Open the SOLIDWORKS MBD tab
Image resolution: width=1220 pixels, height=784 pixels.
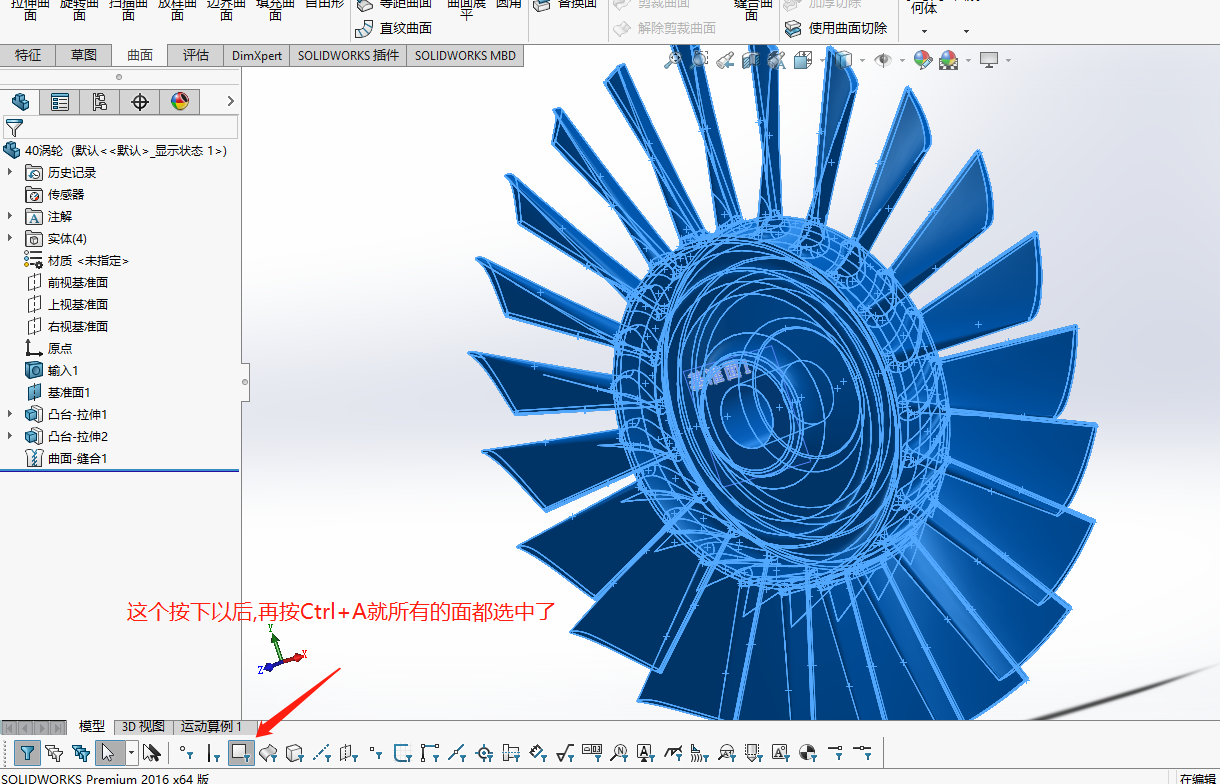point(465,55)
